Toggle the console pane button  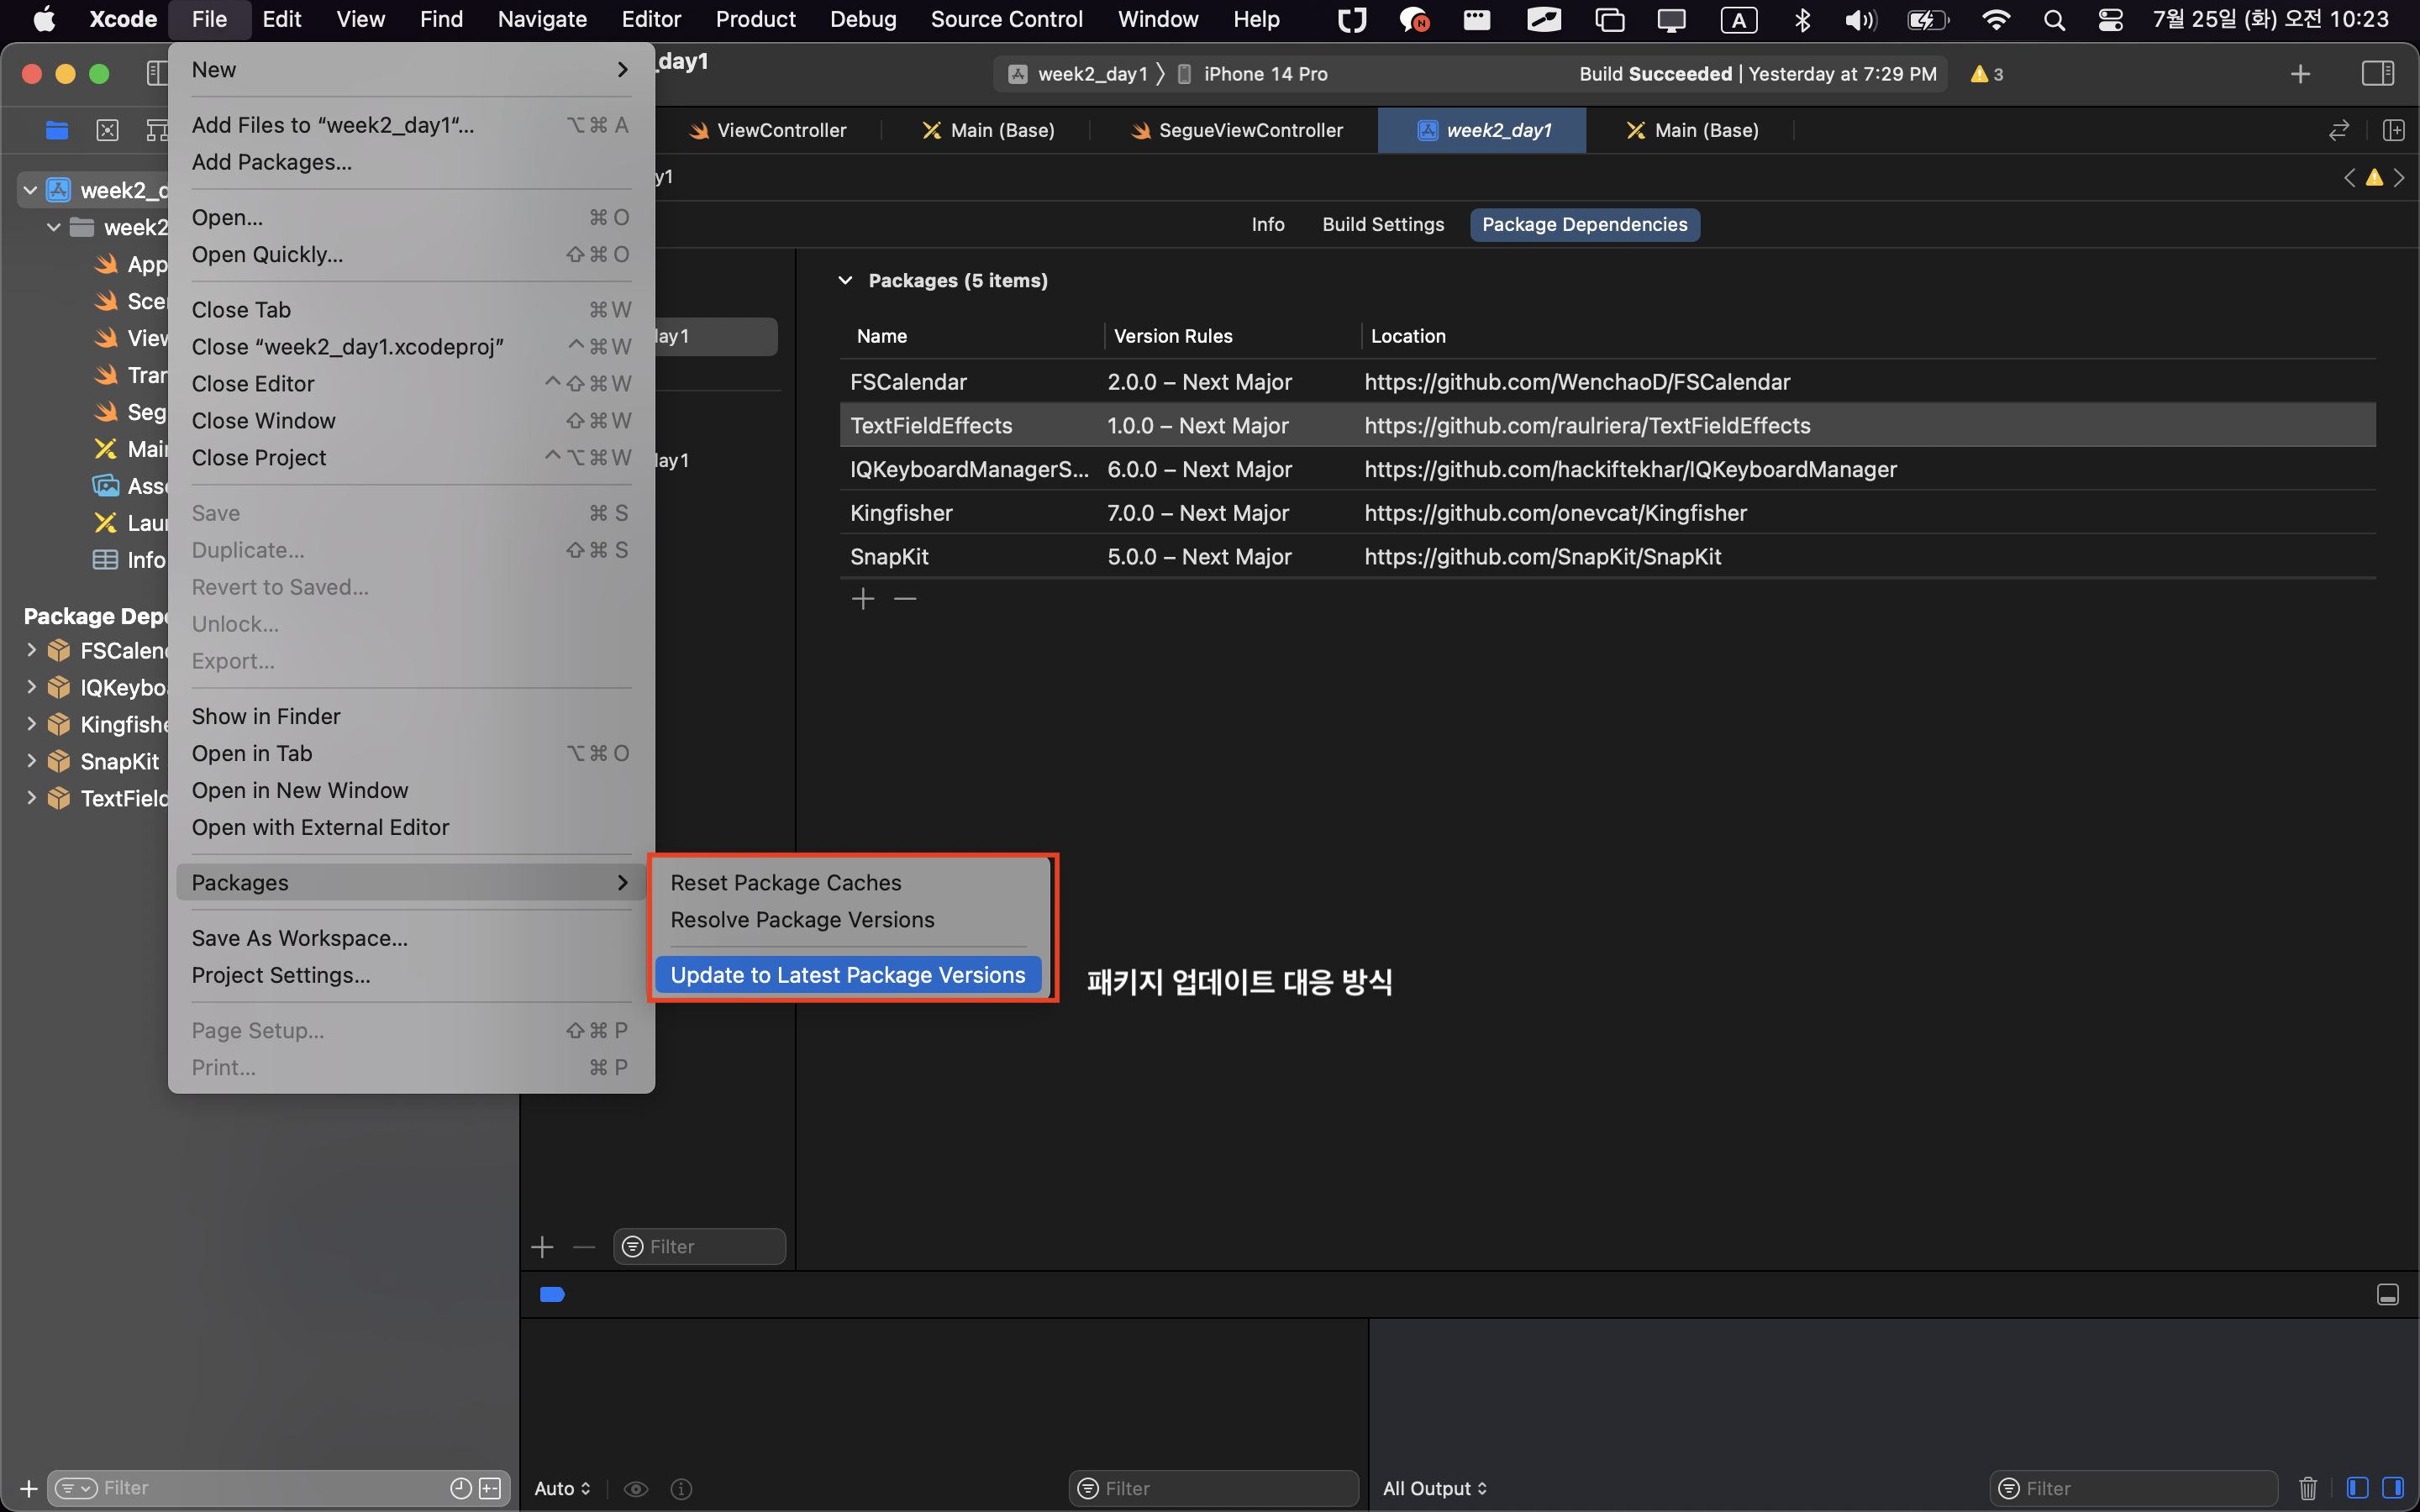click(x=2393, y=1488)
